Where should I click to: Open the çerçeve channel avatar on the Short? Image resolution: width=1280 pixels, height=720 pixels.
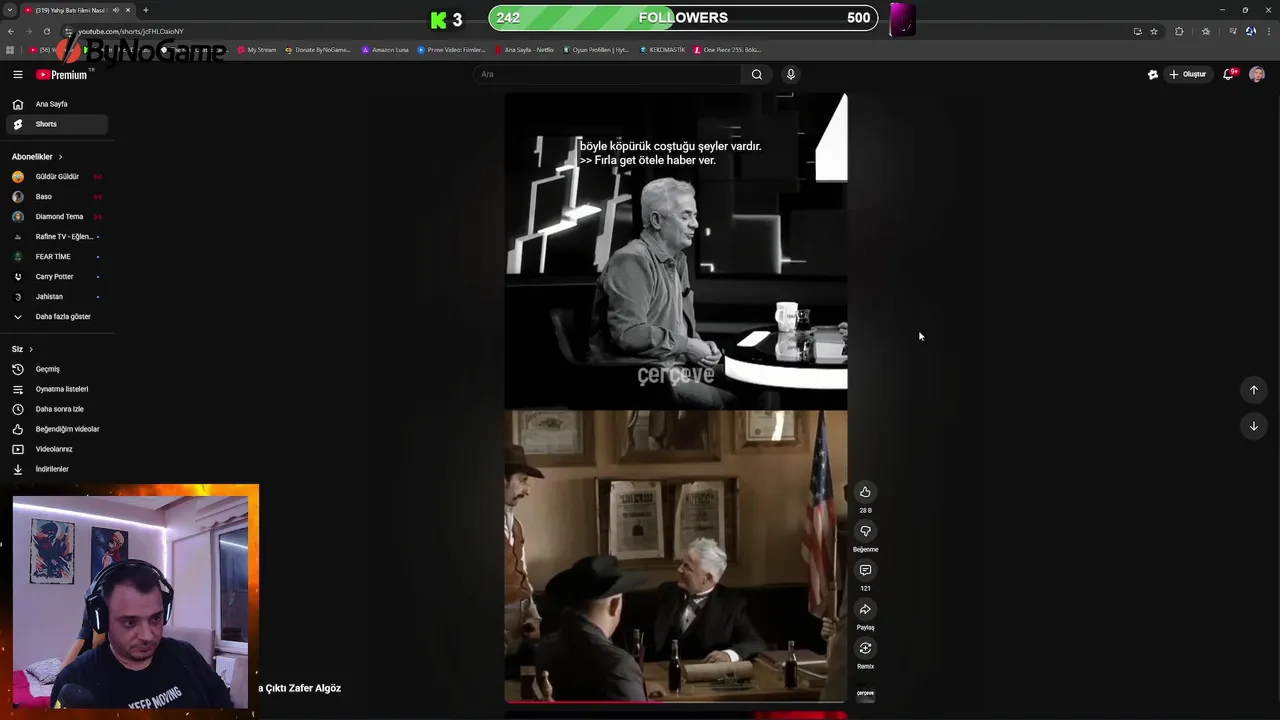coord(865,693)
